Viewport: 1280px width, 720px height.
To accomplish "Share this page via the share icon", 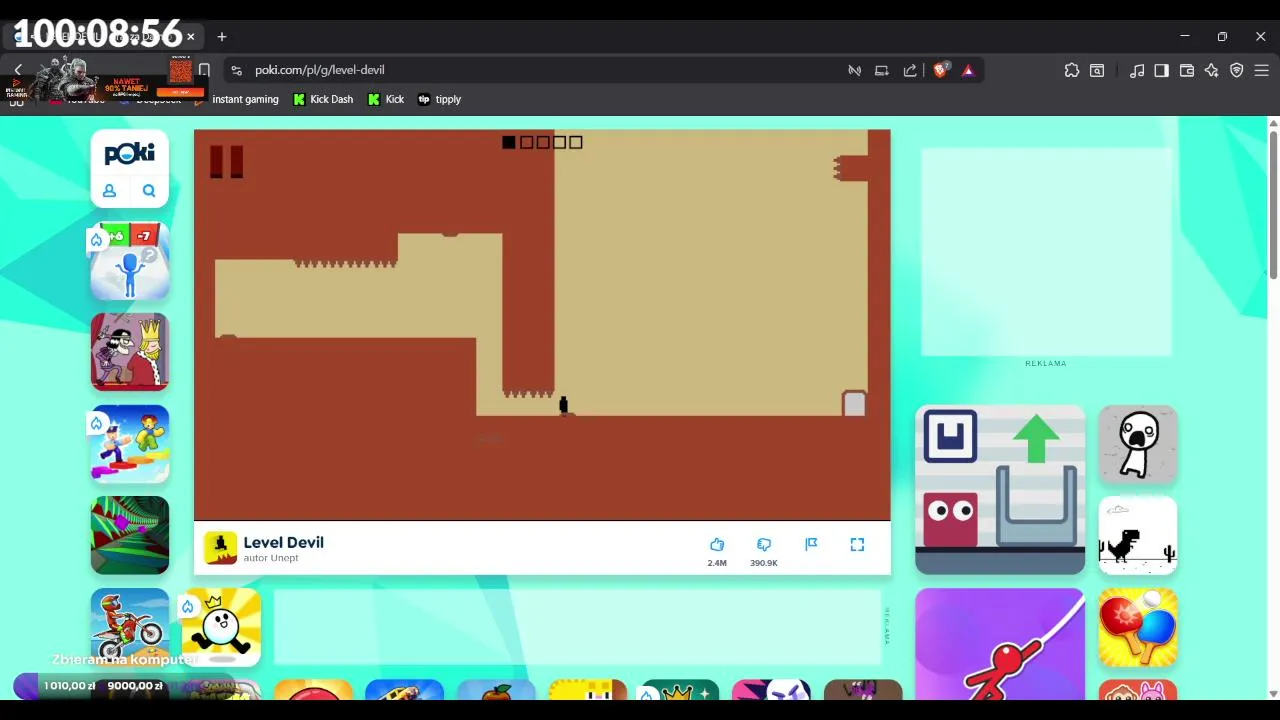I will click(x=910, y=70).
